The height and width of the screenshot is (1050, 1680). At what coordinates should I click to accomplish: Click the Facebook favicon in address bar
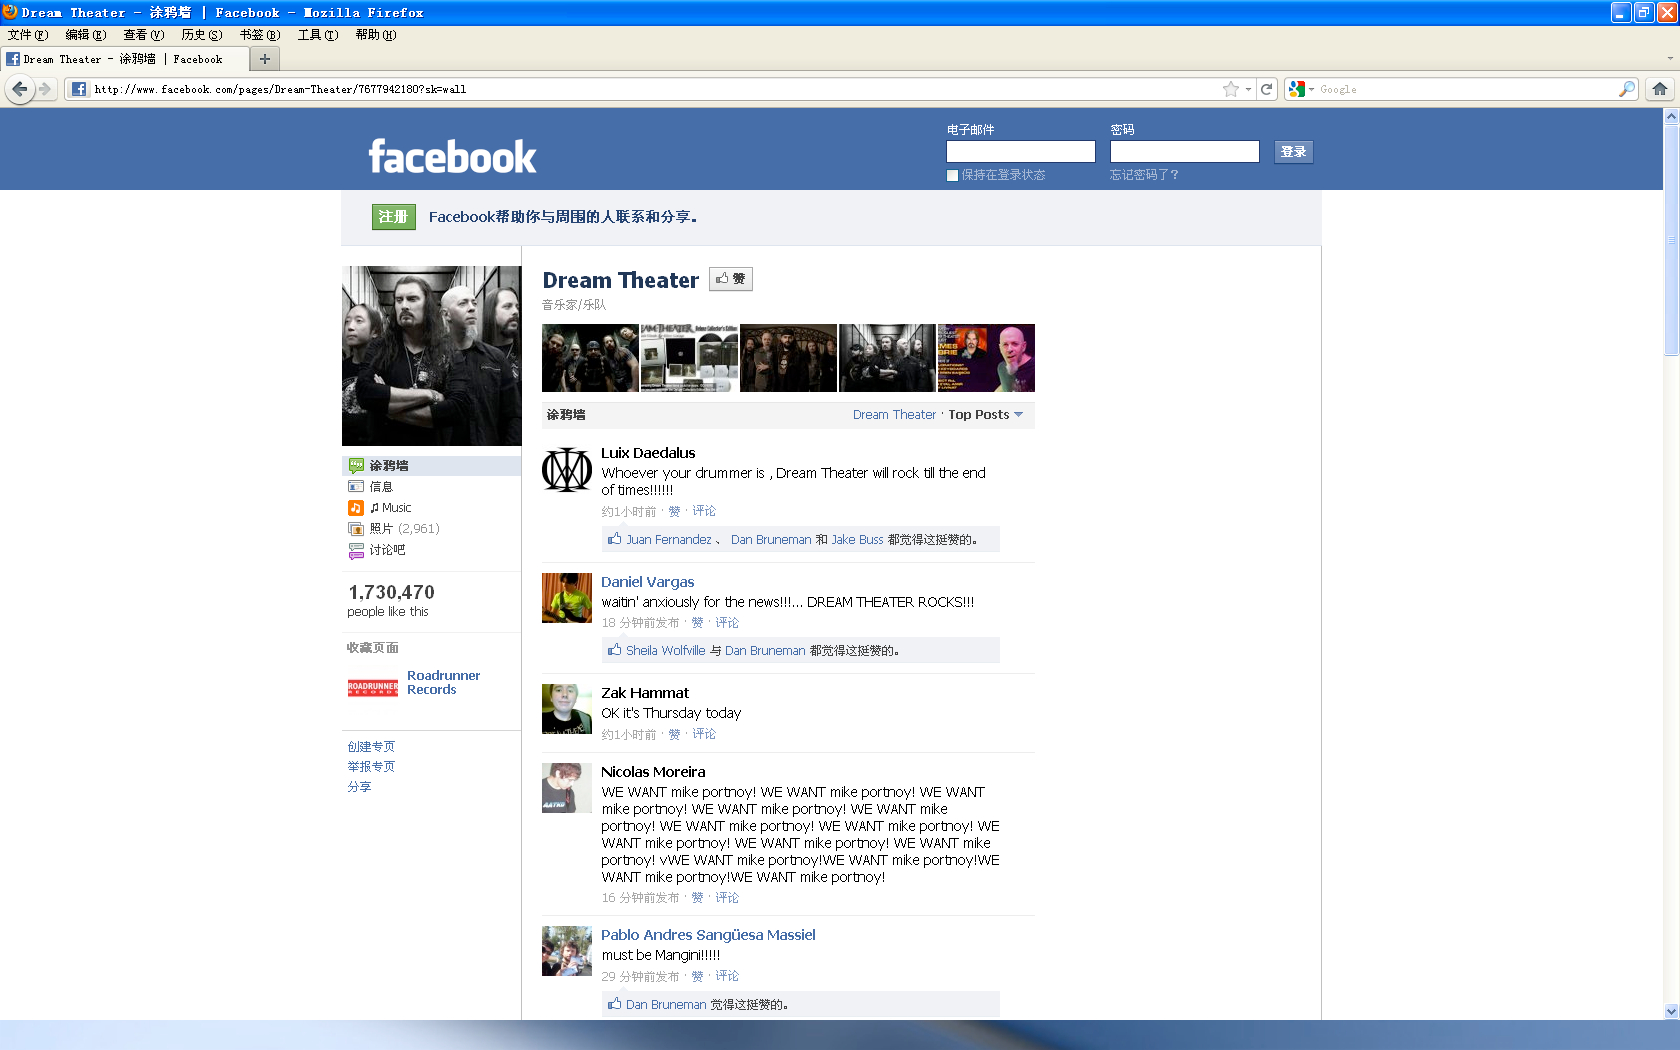[79, 89]
